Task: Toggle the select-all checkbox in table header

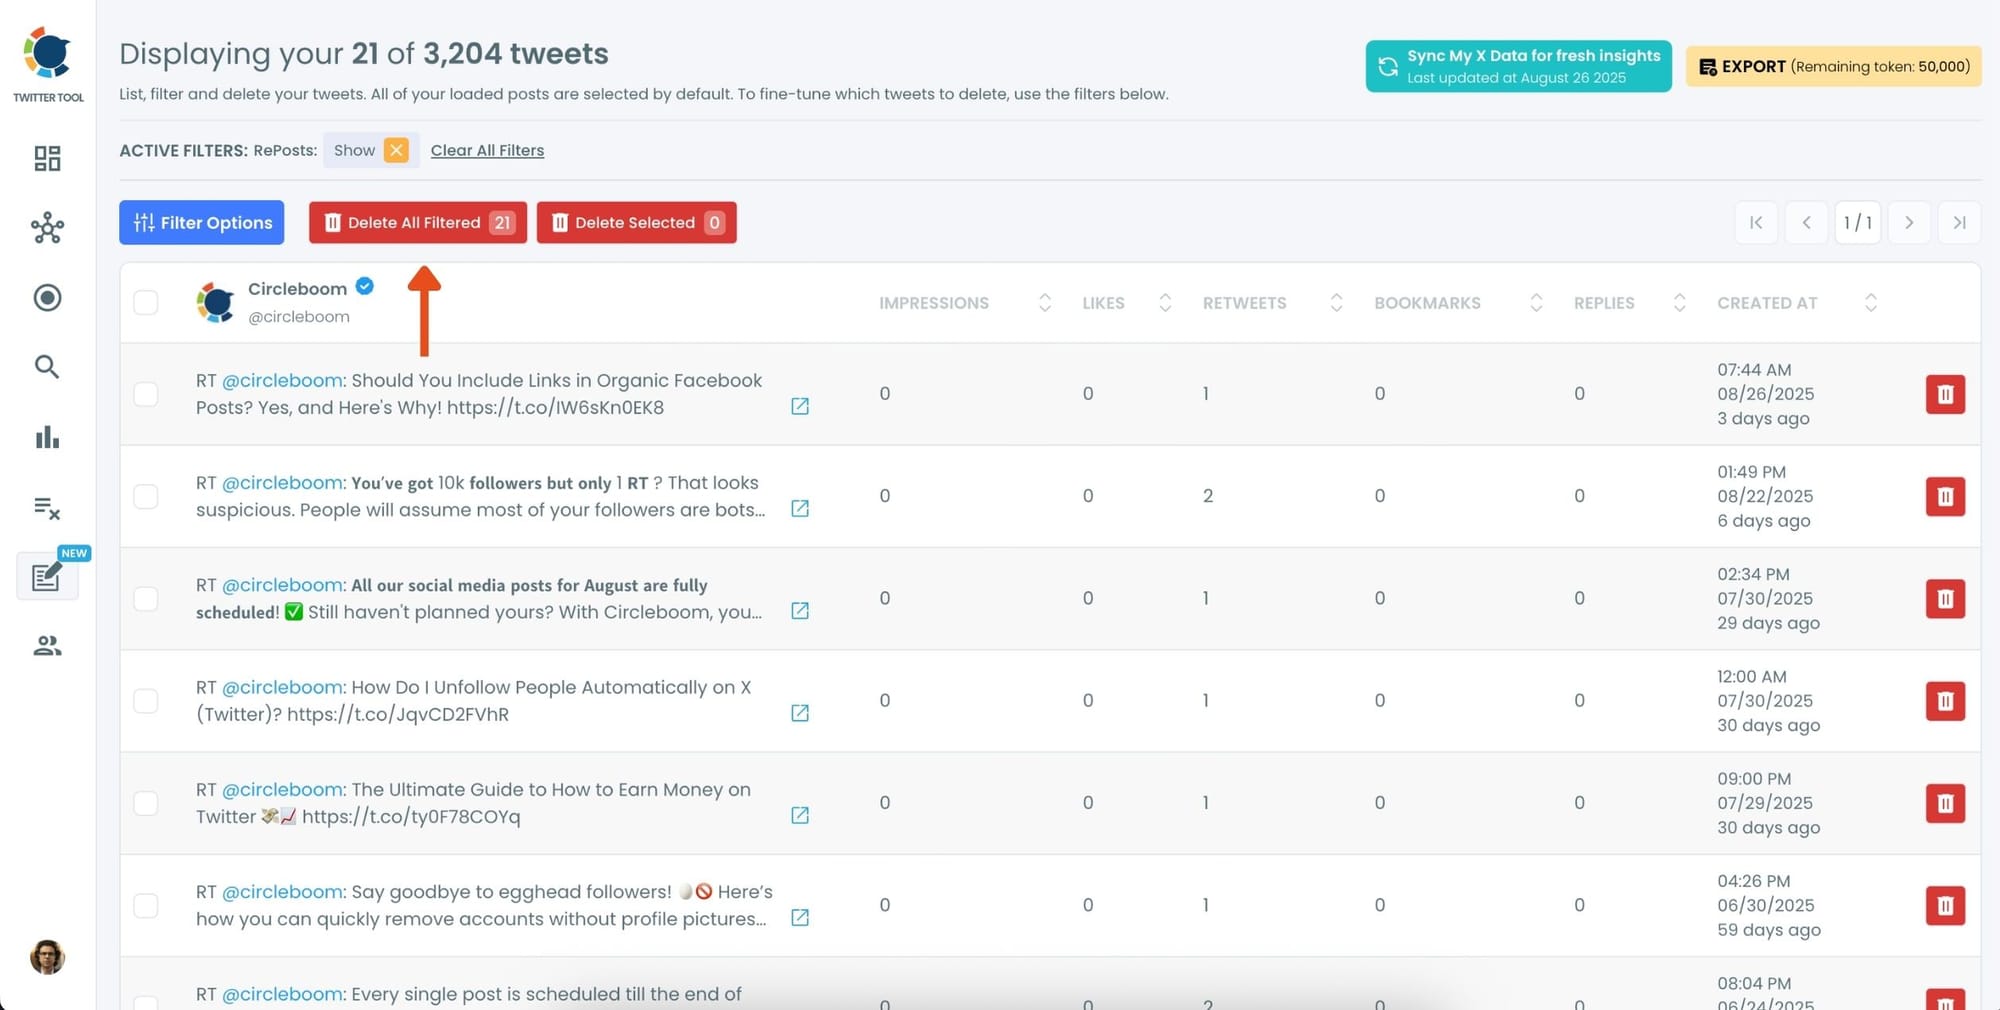Action: coord(146,302)
